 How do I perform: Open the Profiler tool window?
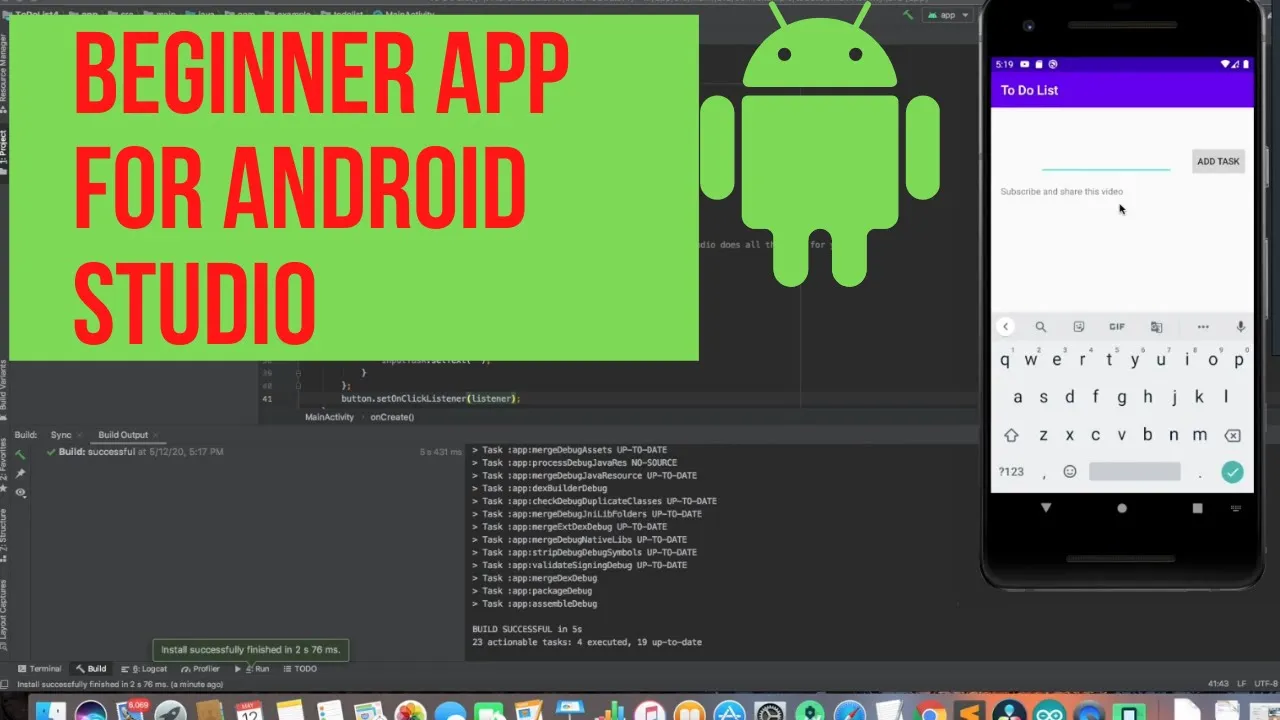[x=200, y=669]
